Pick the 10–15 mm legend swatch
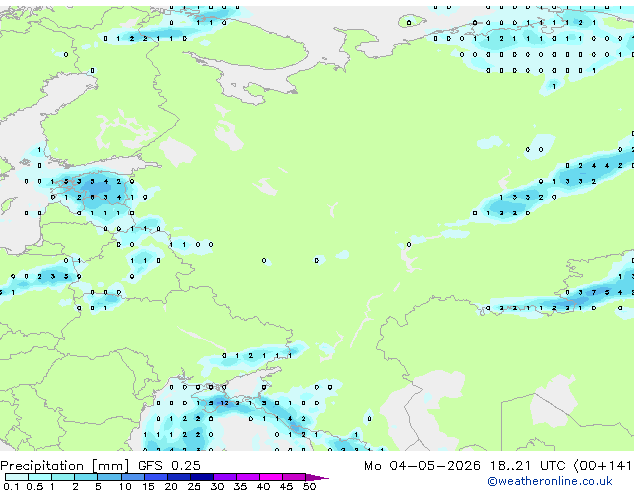The width and height of the screenshot is (634, 490). 133,477
